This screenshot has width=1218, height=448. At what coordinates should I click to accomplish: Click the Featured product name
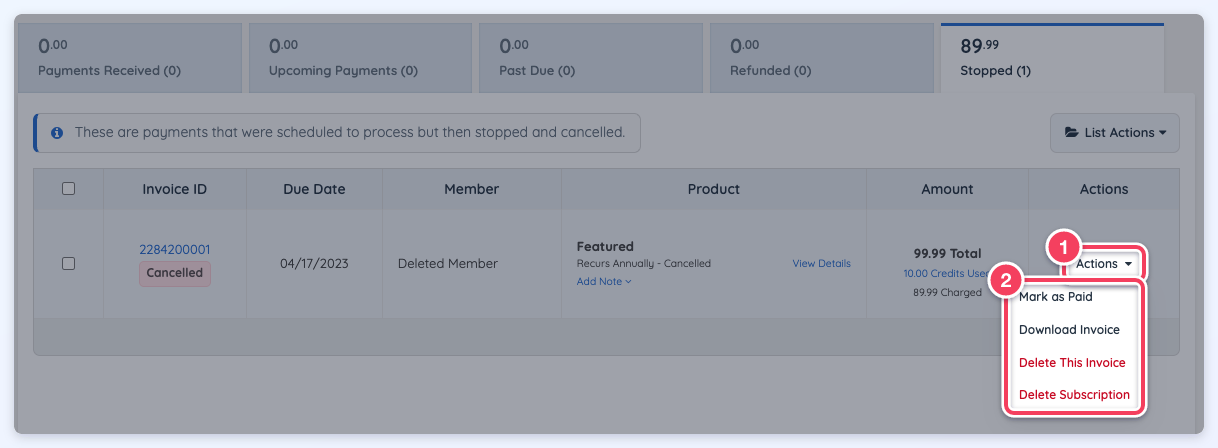point(605,246)
